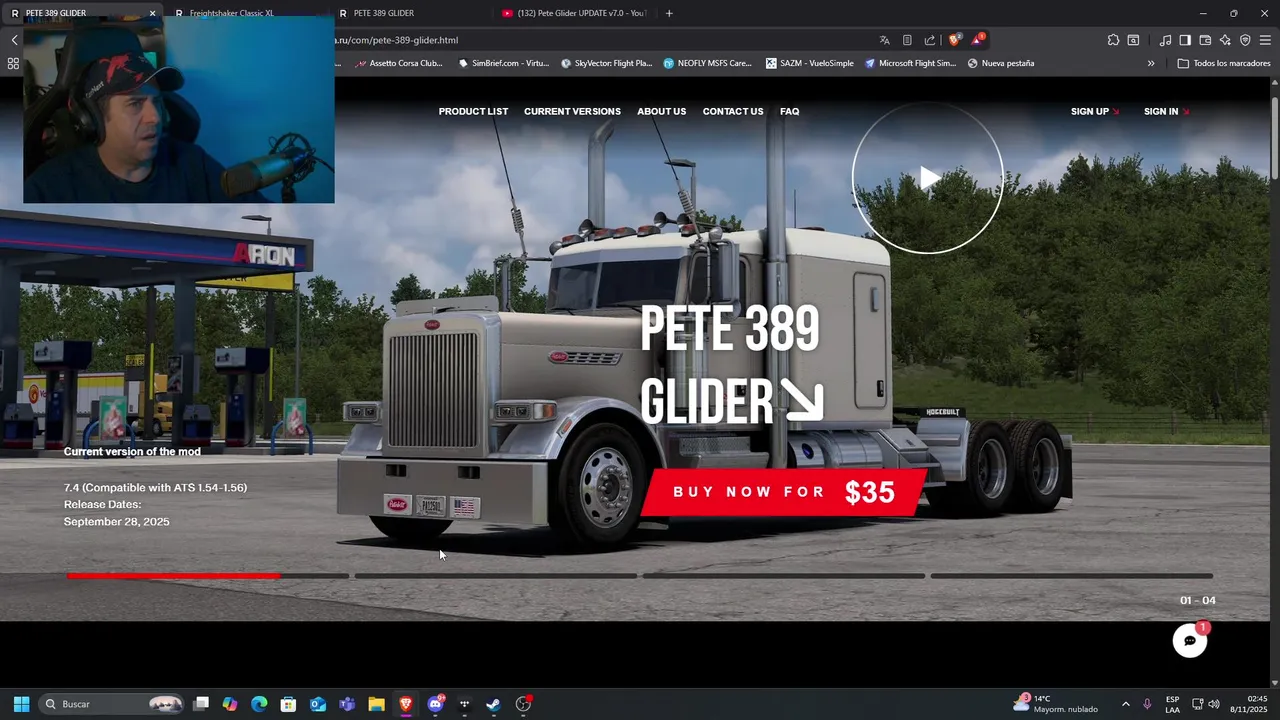This screenshot has height=720, width=1280.
Task: Show hidden system tray icons
Action: pos(1125,704)
